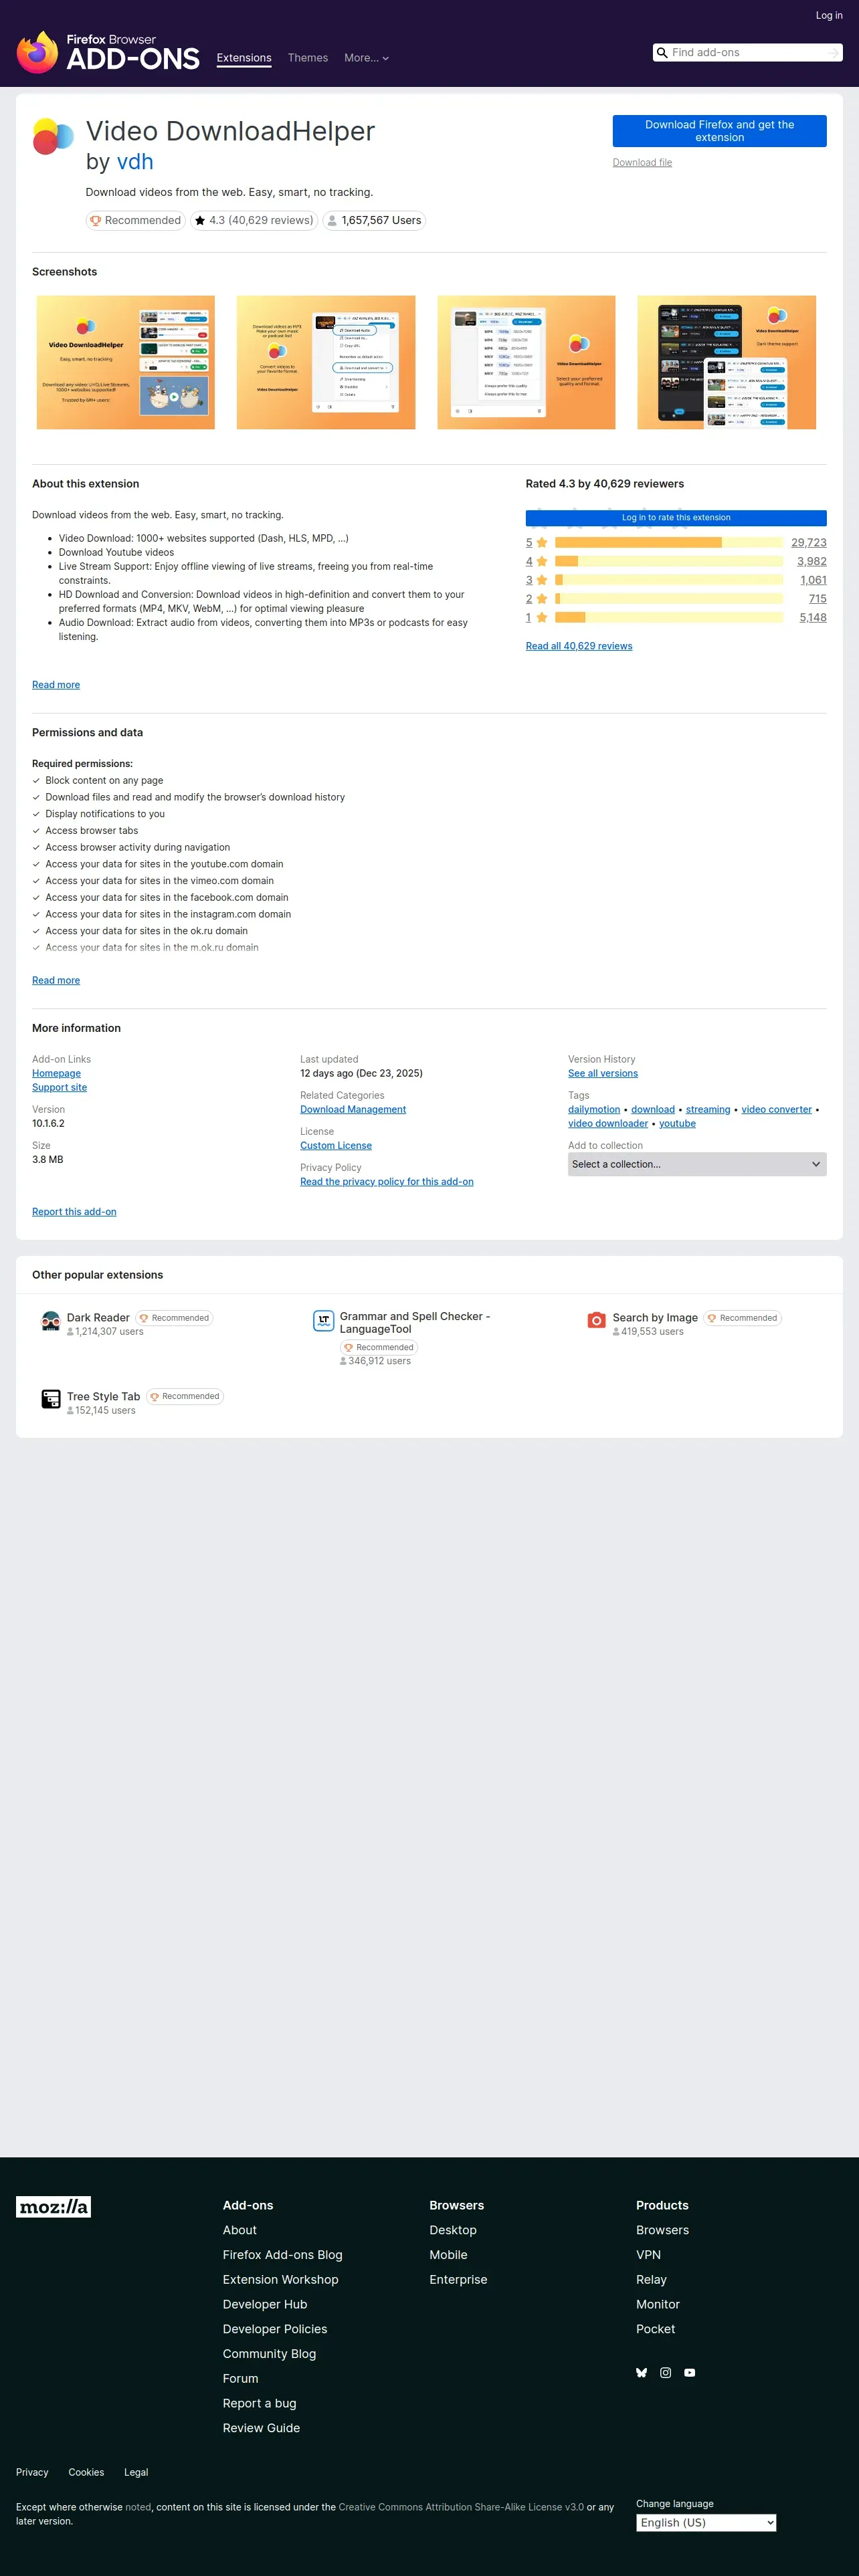Click See all versions link
Screen dimensions: 859x2576
(603, 1074)
